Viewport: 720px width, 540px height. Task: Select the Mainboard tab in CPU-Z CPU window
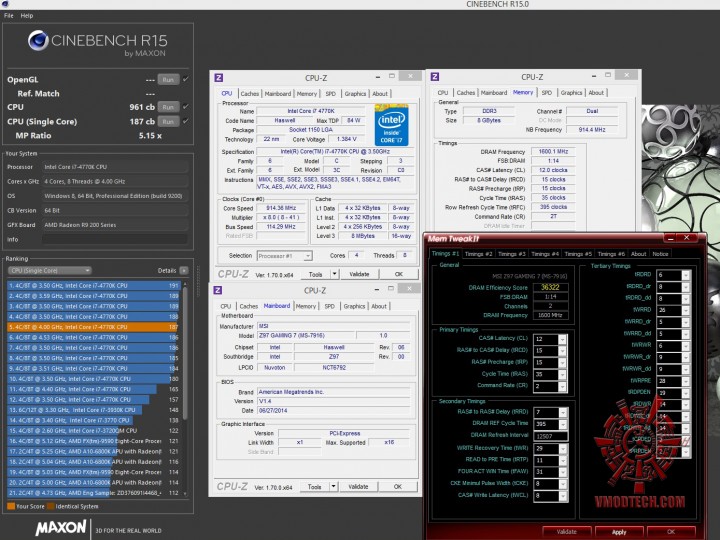(x=277, y=94)
